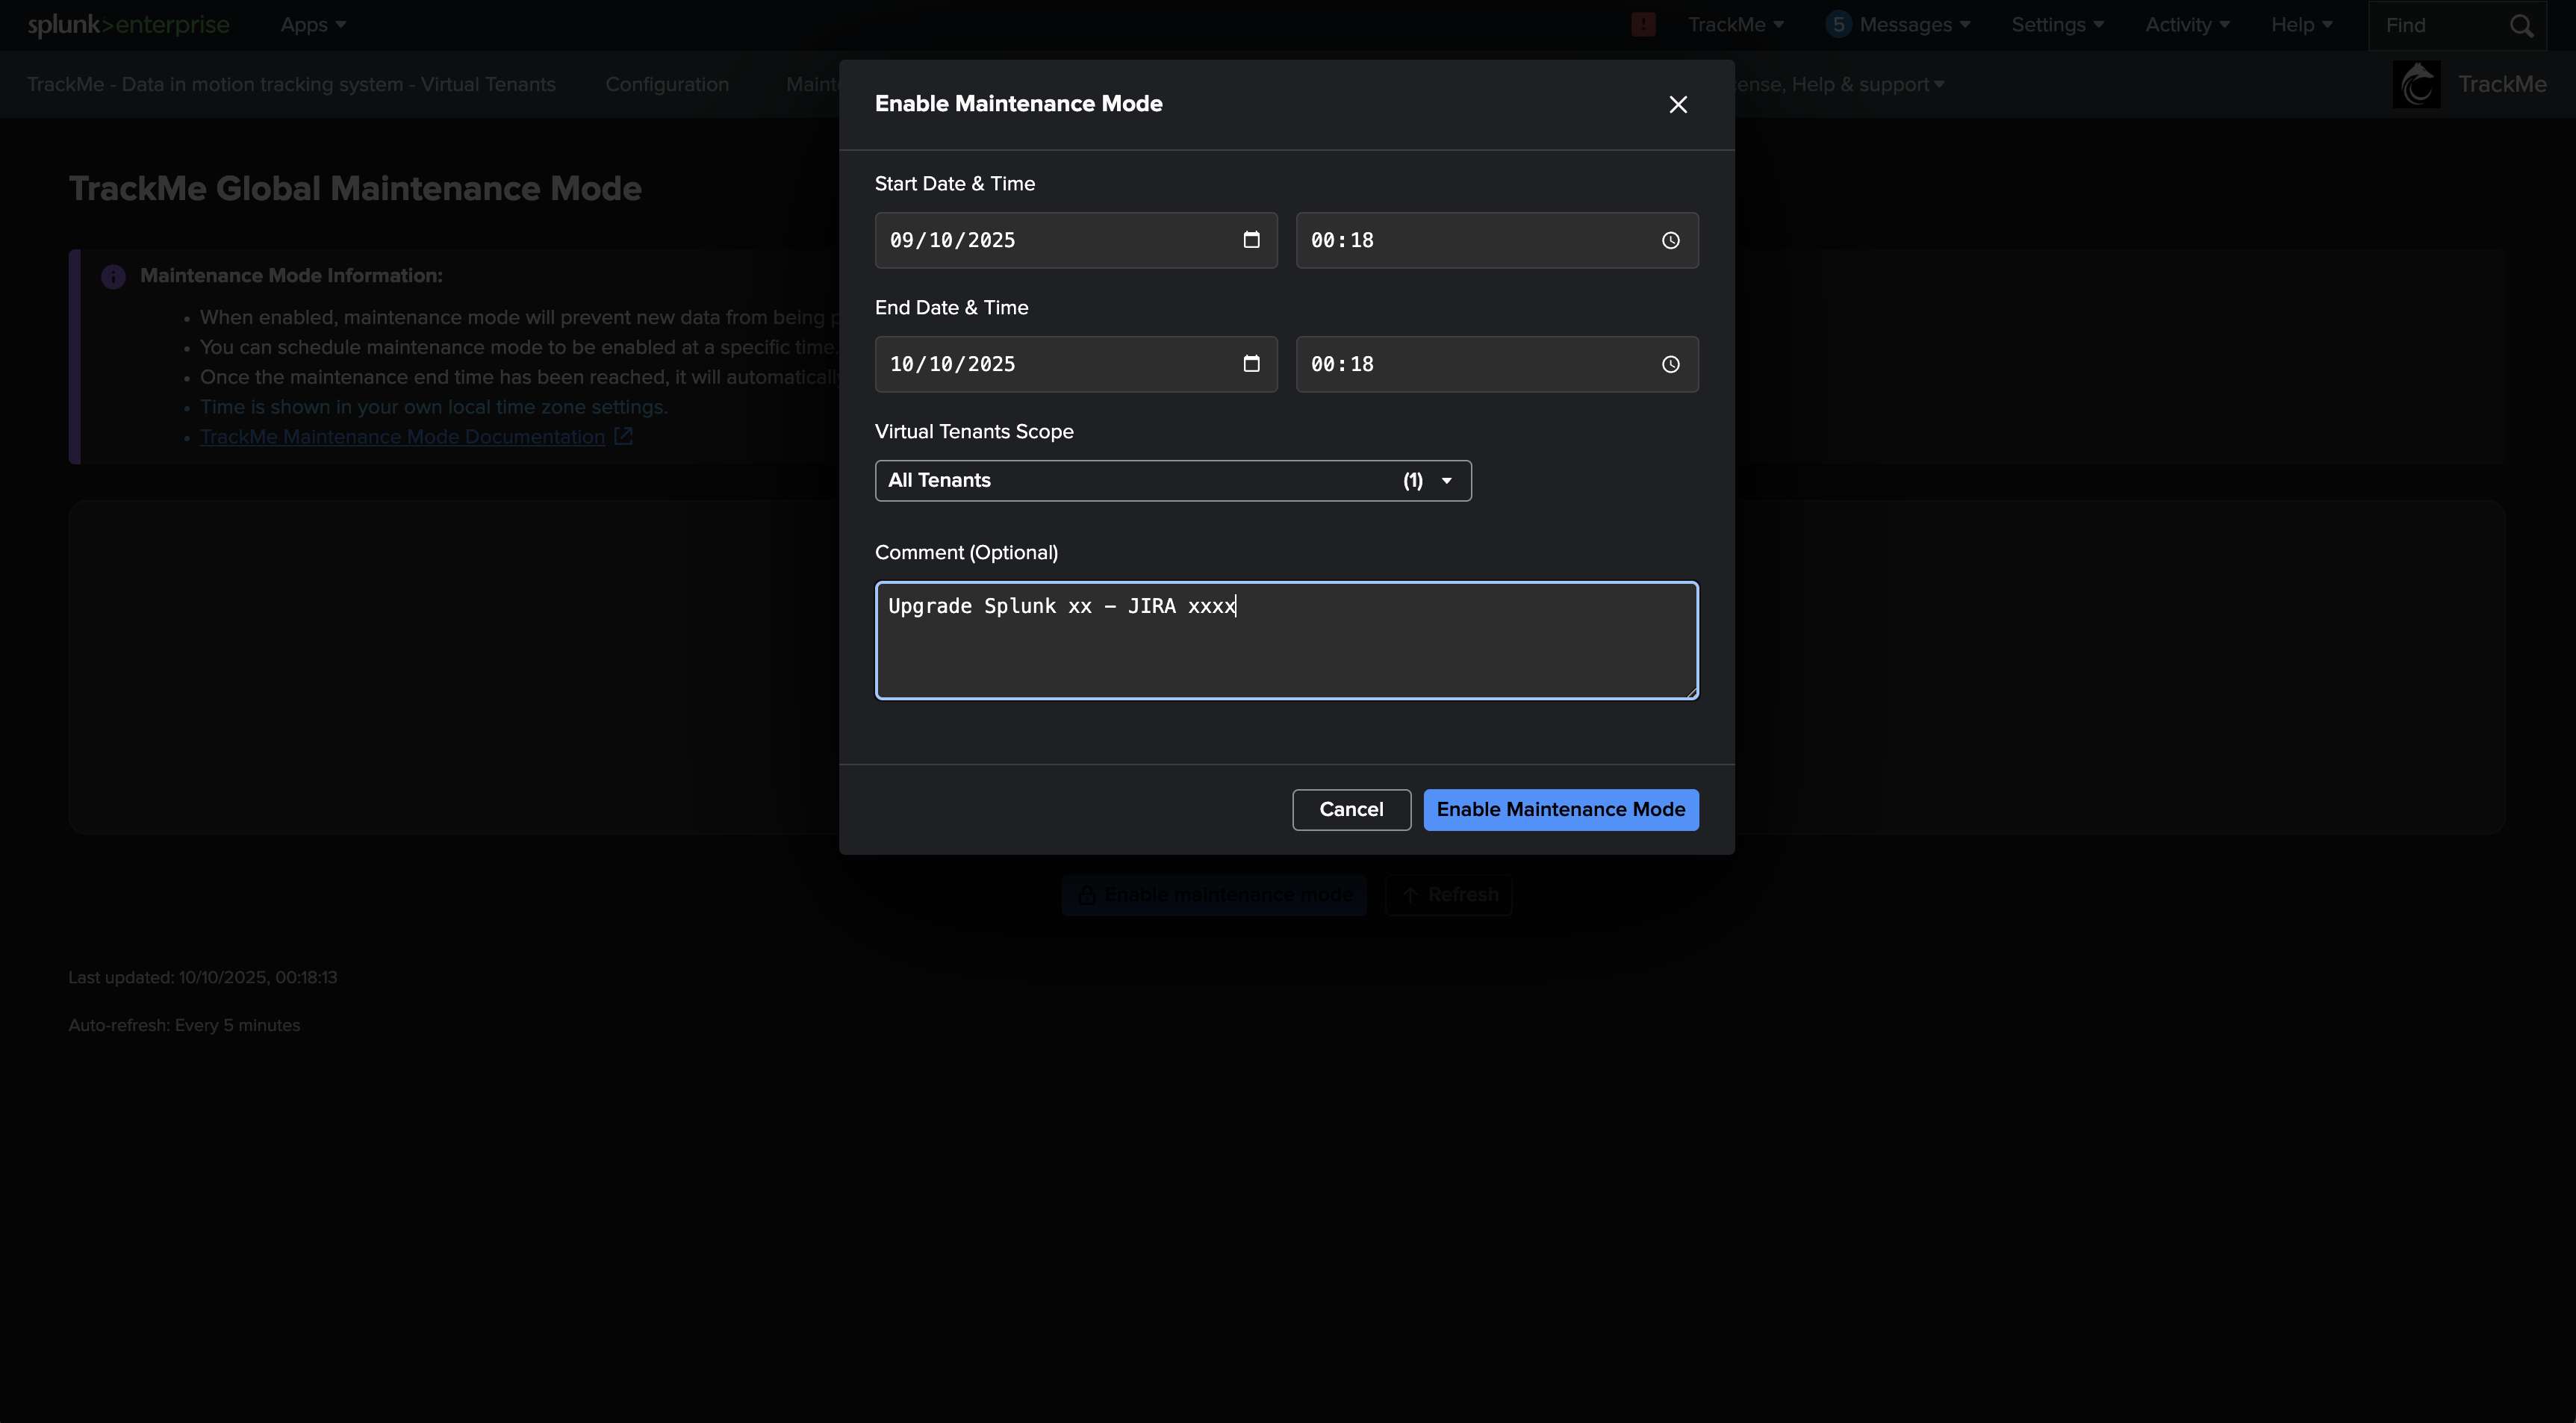2576x1423 pixels.
Task: Click the Cancel button
Action: click(x=1351, y=810)
